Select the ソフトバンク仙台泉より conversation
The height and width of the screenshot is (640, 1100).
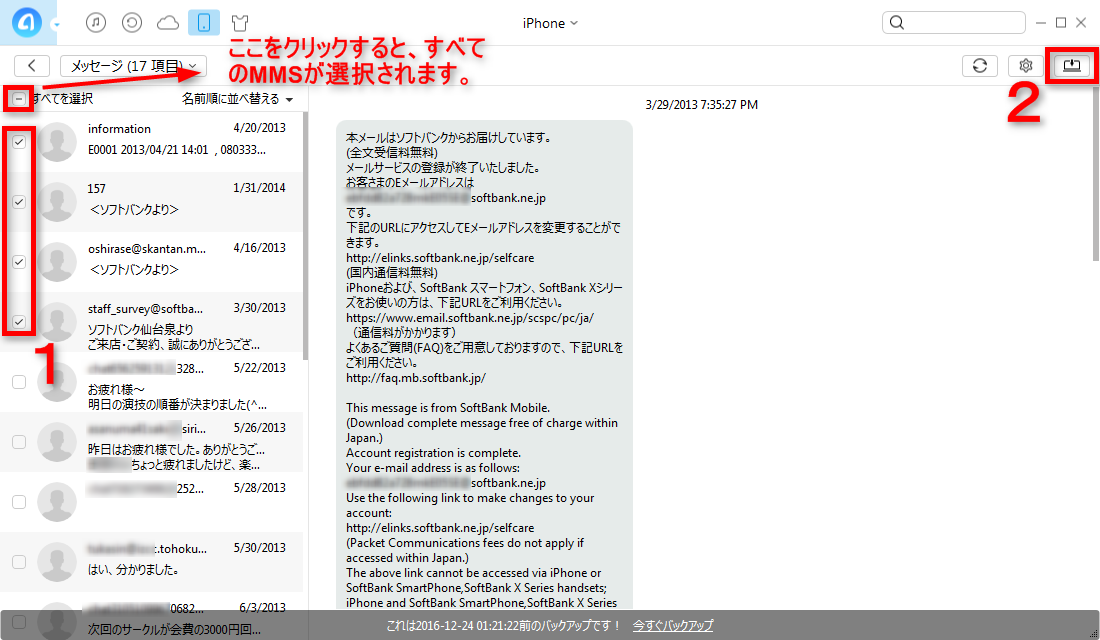point(152,321)
